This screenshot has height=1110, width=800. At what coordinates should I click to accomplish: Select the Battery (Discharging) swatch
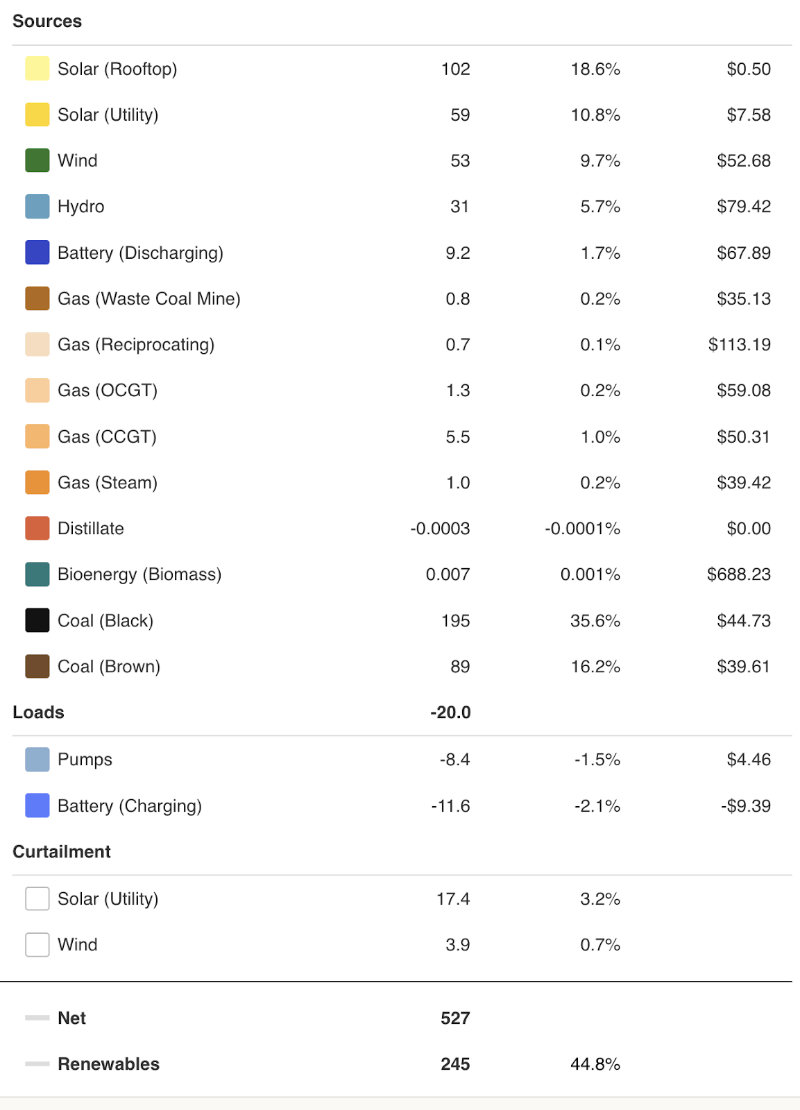36,252
